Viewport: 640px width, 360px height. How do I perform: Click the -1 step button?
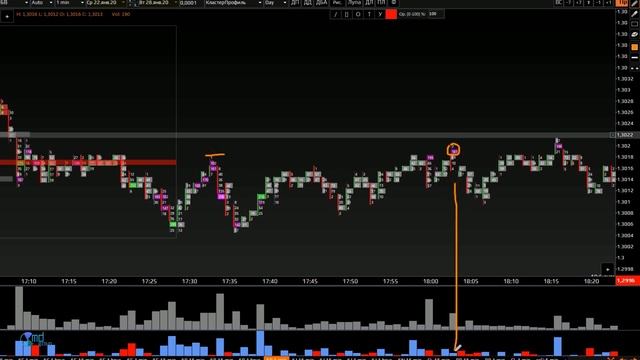click(598, 2)
